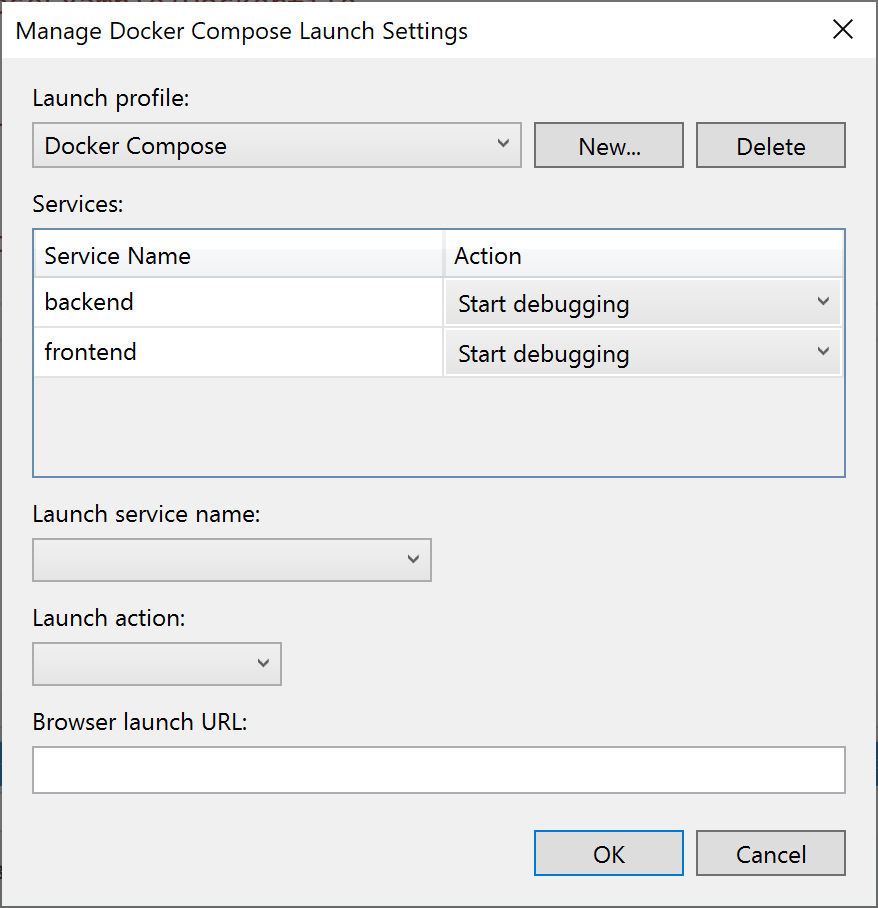This screenshot has height=908, width=878.
Task: Close the Manage Docker Compose dialog
Action: (843, 29)
